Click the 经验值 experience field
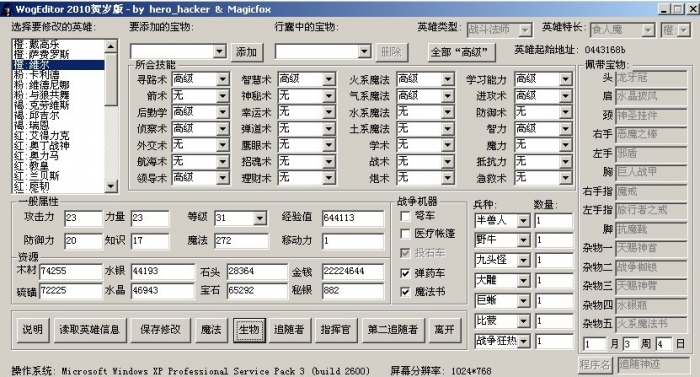Screen dimensions: 700x377 353,218
